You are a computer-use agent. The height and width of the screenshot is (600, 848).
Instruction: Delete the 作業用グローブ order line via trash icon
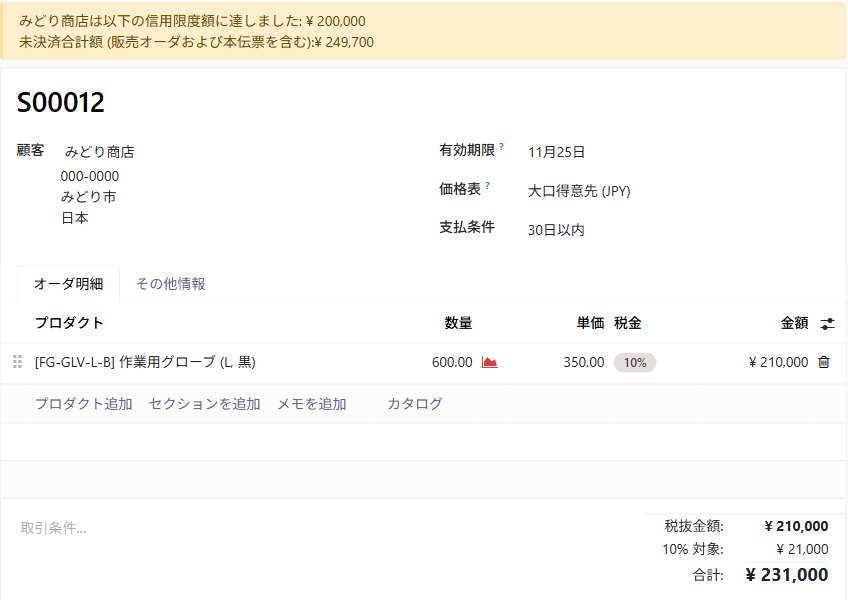824,362
